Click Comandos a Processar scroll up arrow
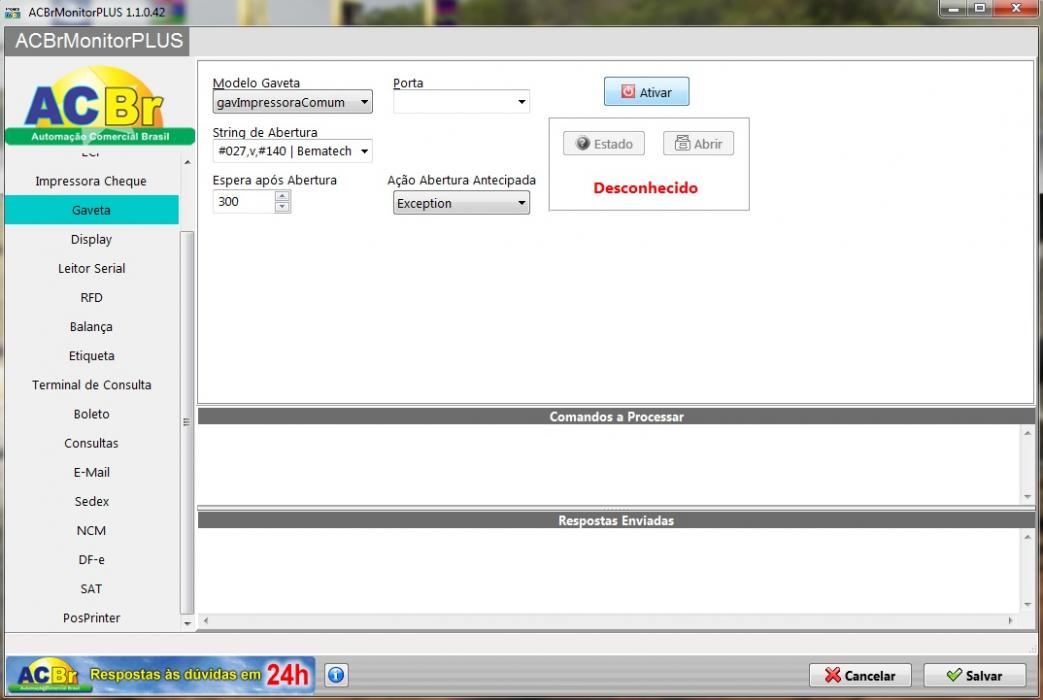 point(1028,433)
